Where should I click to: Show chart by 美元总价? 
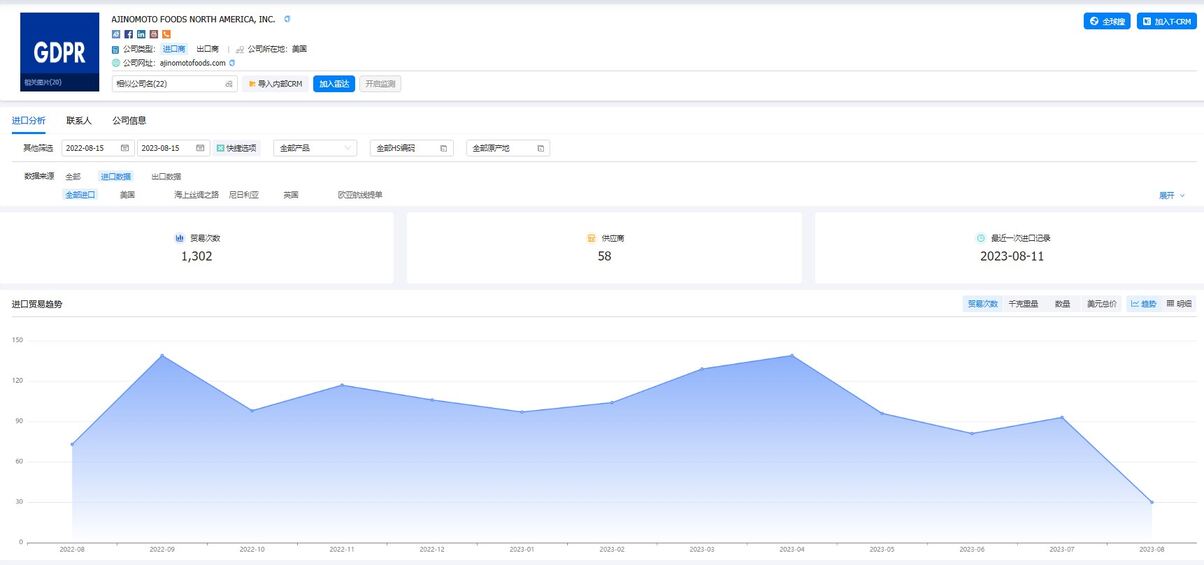(x=1102, y=303)
